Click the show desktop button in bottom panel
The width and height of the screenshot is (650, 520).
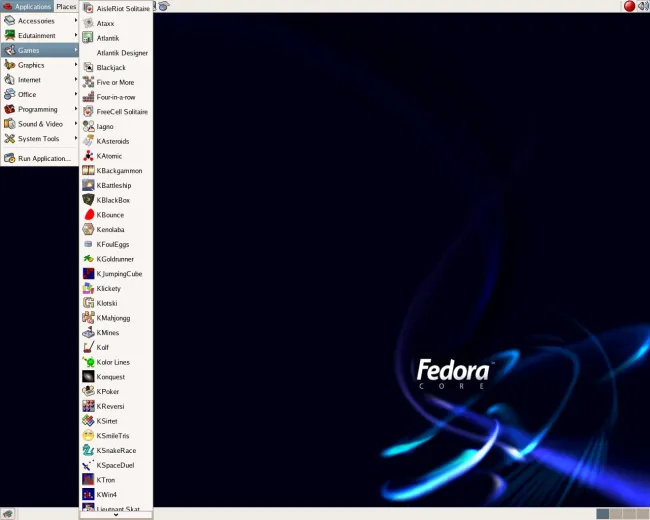coord(7,514)
